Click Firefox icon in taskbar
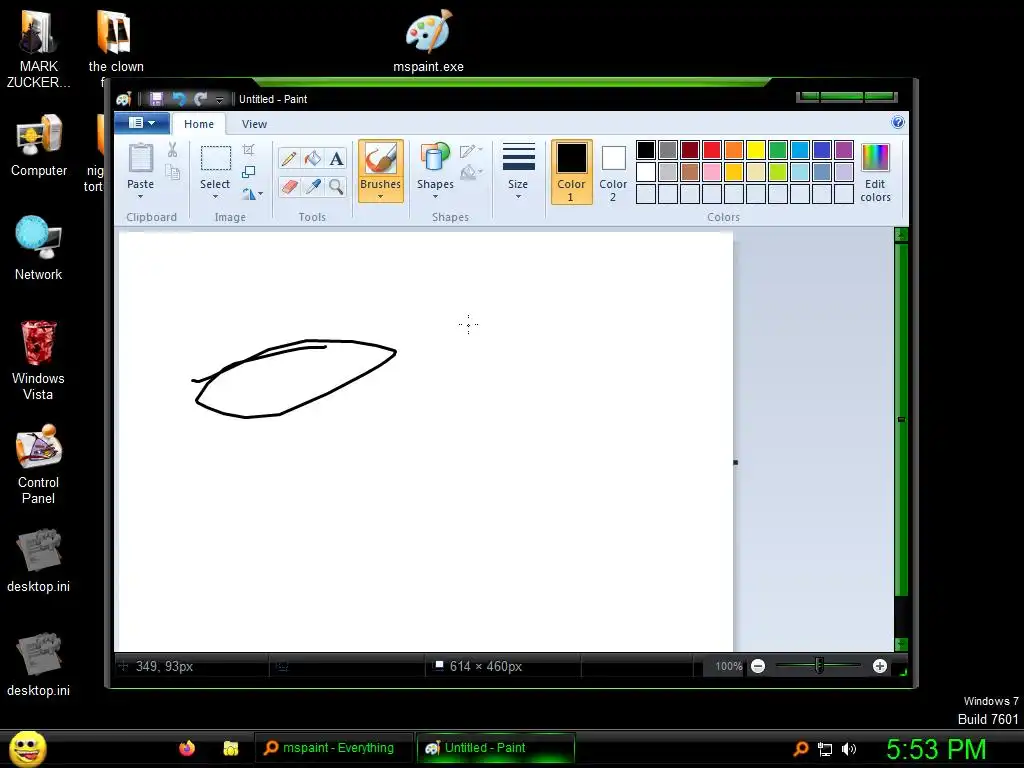Screen dimensions: 1024x768 [x=187, y=748]
